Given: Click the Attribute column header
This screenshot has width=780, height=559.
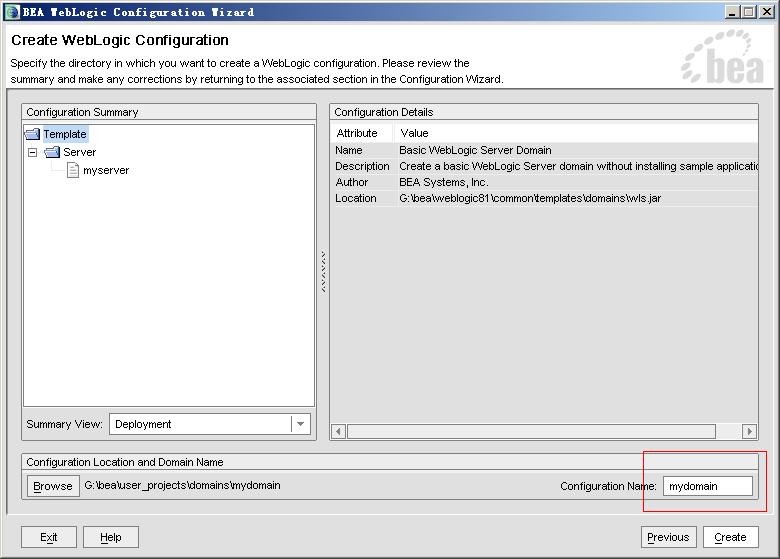Looking at the screenshot, I should pos(363,133).
